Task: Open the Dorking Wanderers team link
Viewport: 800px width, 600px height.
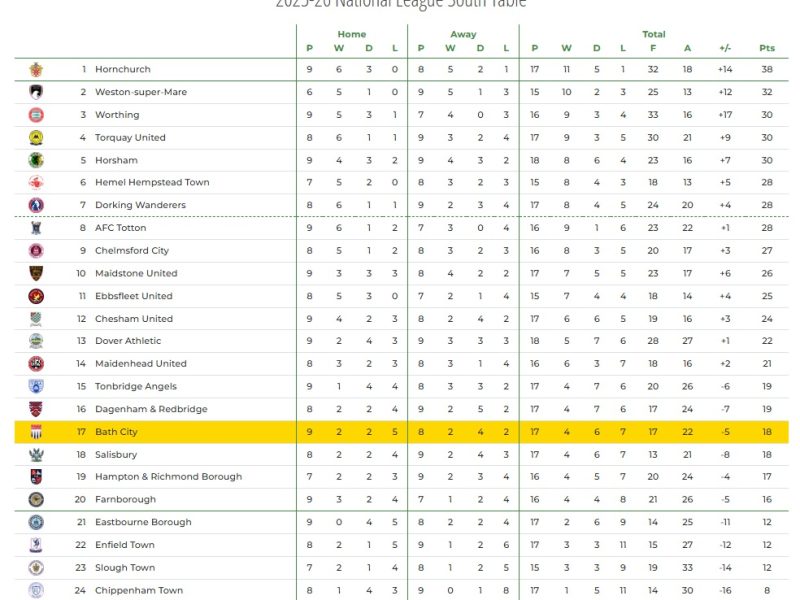Action: click(140, 205)
